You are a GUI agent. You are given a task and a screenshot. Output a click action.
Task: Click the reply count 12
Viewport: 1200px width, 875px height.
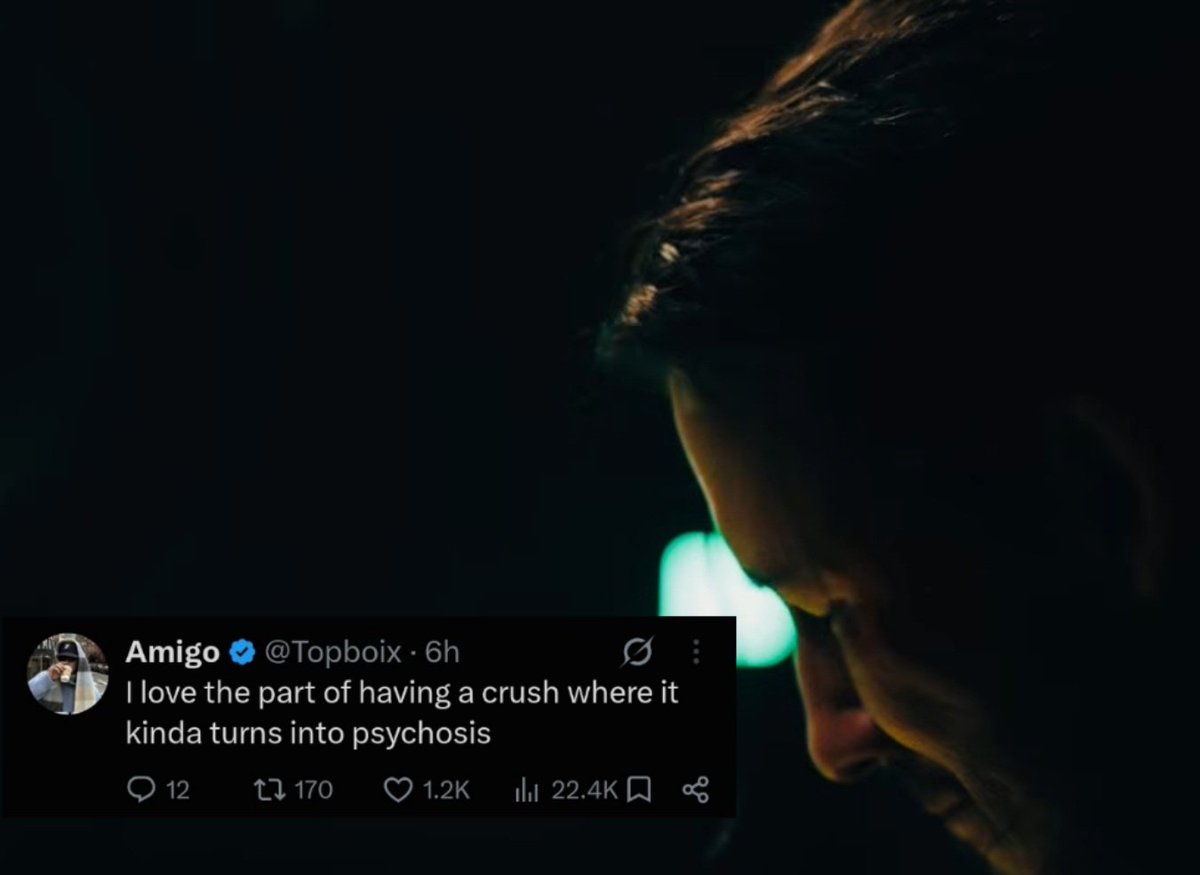(177, 790)
